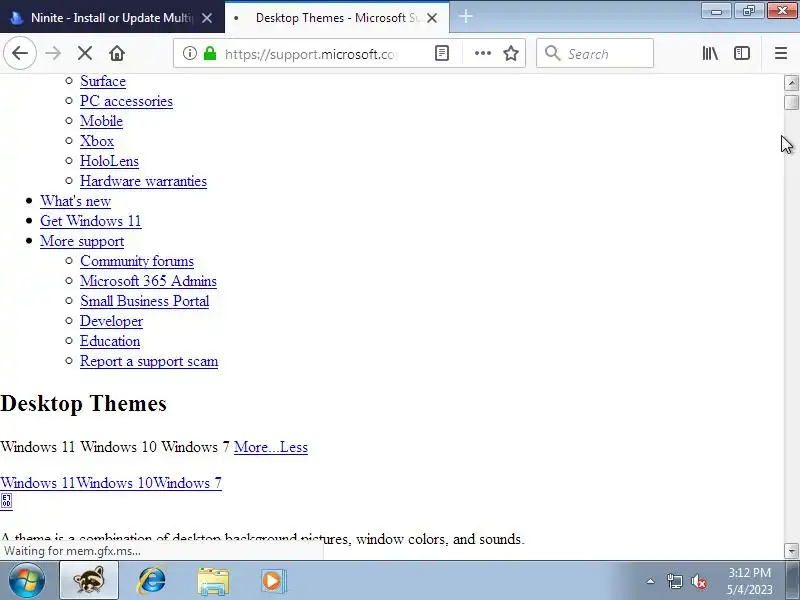Follow the Developer link
800x600 pixels.
111,321
